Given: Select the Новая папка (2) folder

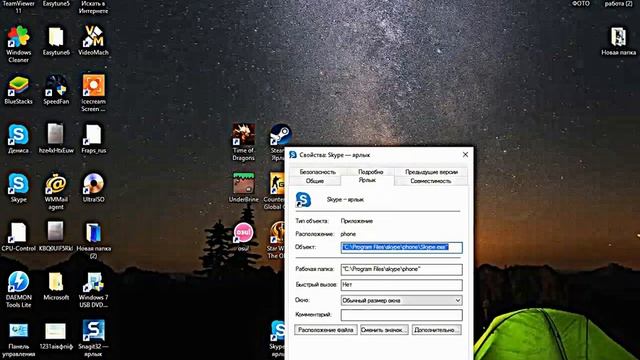Looking at the screenshot, I should pos(93,233).
